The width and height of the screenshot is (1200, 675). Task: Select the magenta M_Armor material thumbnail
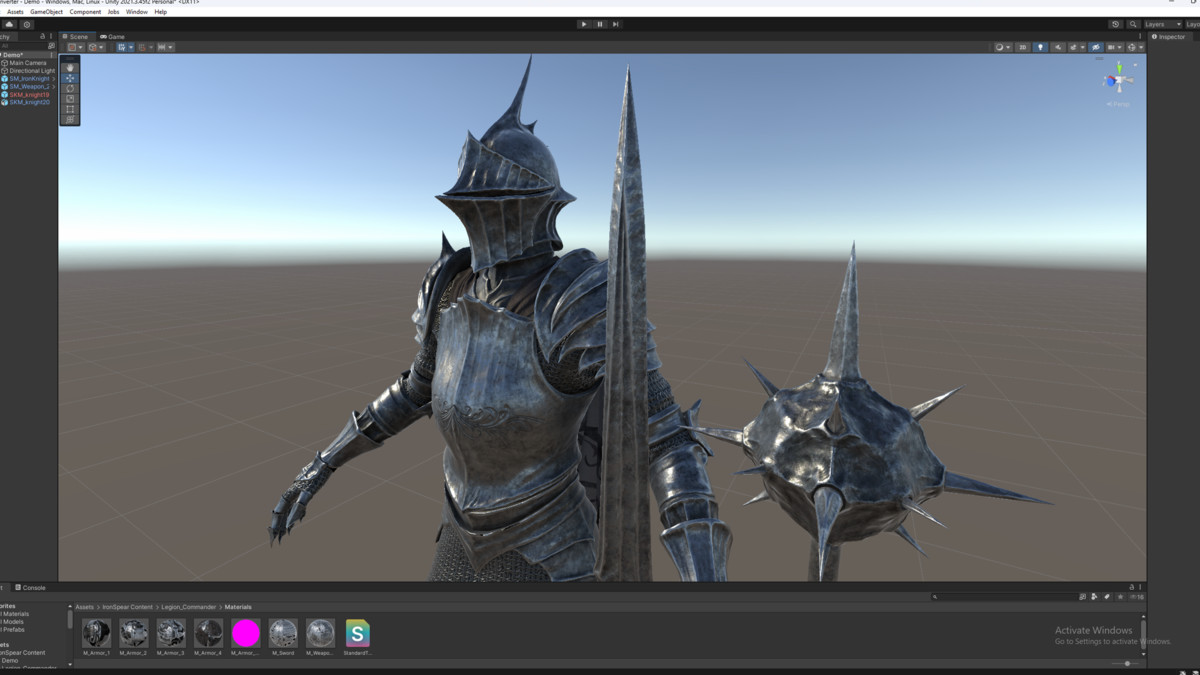click(246, 633)
